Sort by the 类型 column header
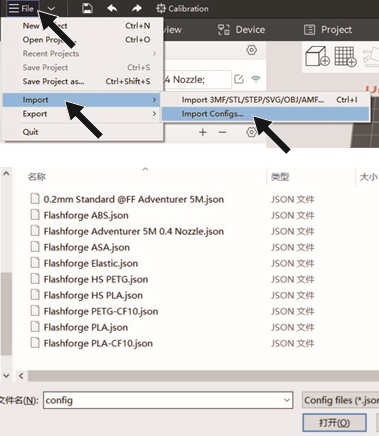Image resolution: width=379 pixels, height=436 pixels. [280, 177]
